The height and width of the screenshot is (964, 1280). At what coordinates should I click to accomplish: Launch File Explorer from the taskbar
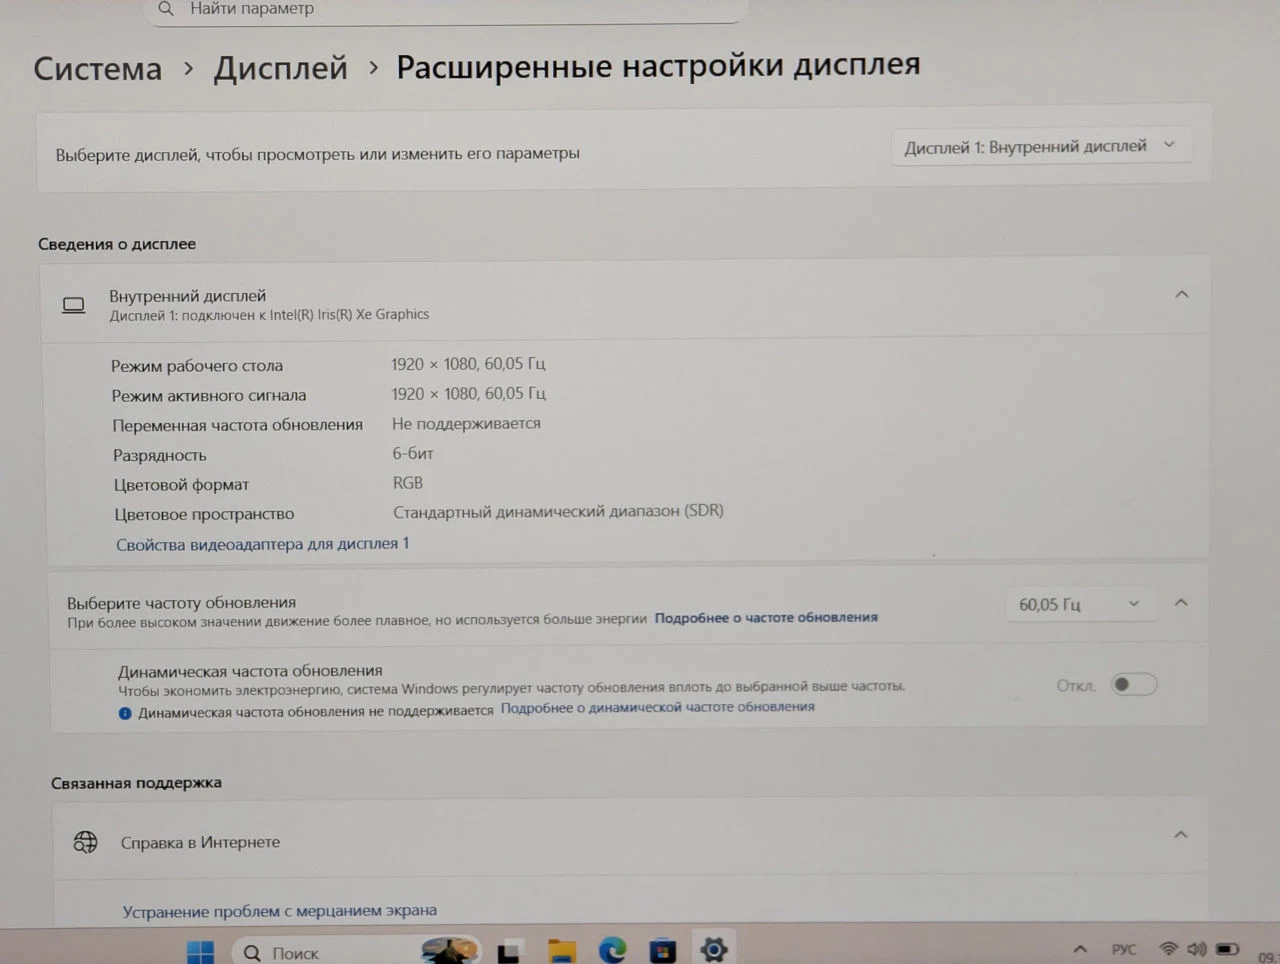tap(562, 951)
